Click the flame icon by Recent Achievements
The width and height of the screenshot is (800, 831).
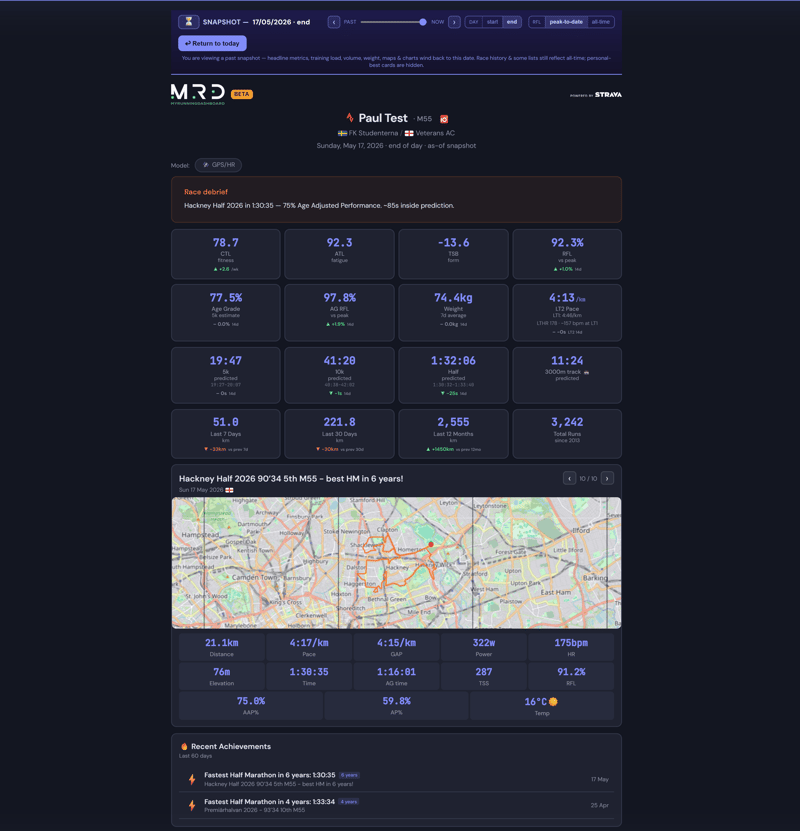coord(184,747)
